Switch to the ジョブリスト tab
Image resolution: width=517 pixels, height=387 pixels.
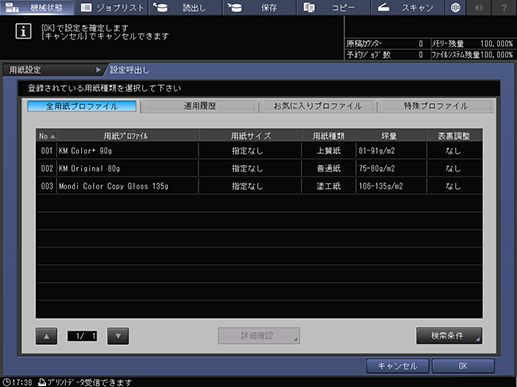point(112,7)
